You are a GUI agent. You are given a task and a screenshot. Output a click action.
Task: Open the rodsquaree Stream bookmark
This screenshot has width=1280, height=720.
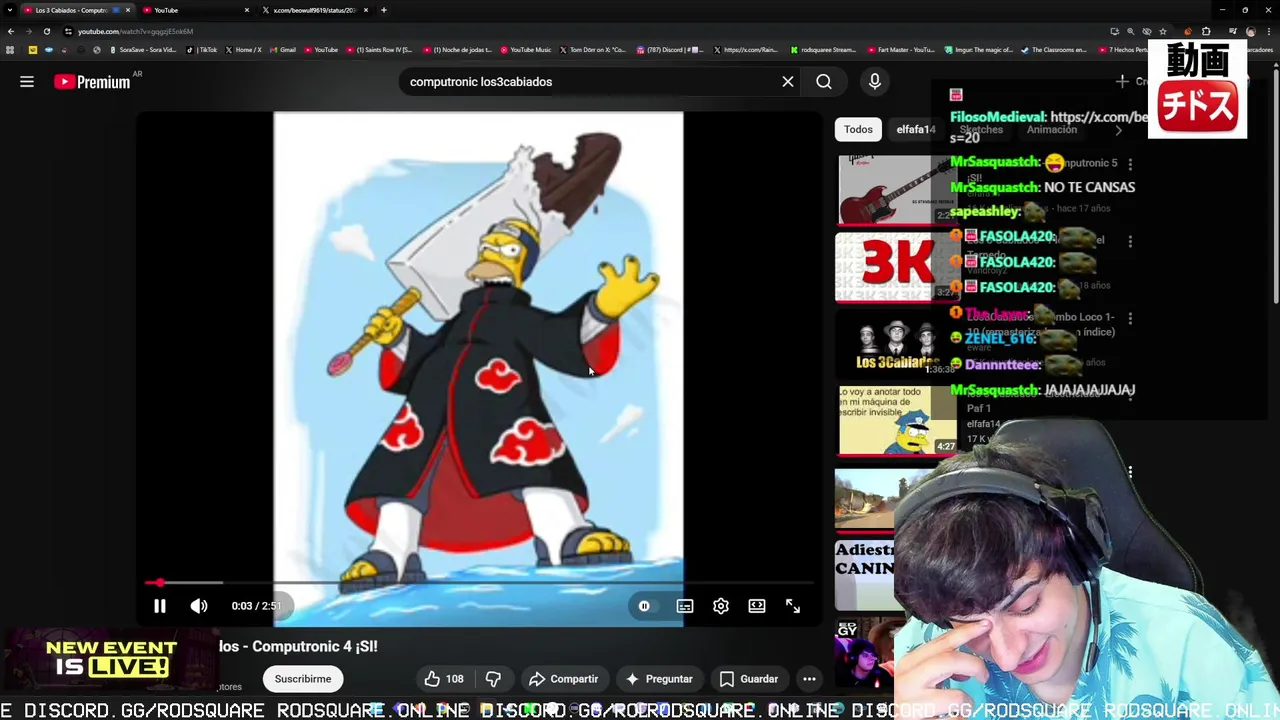[823, 49]
